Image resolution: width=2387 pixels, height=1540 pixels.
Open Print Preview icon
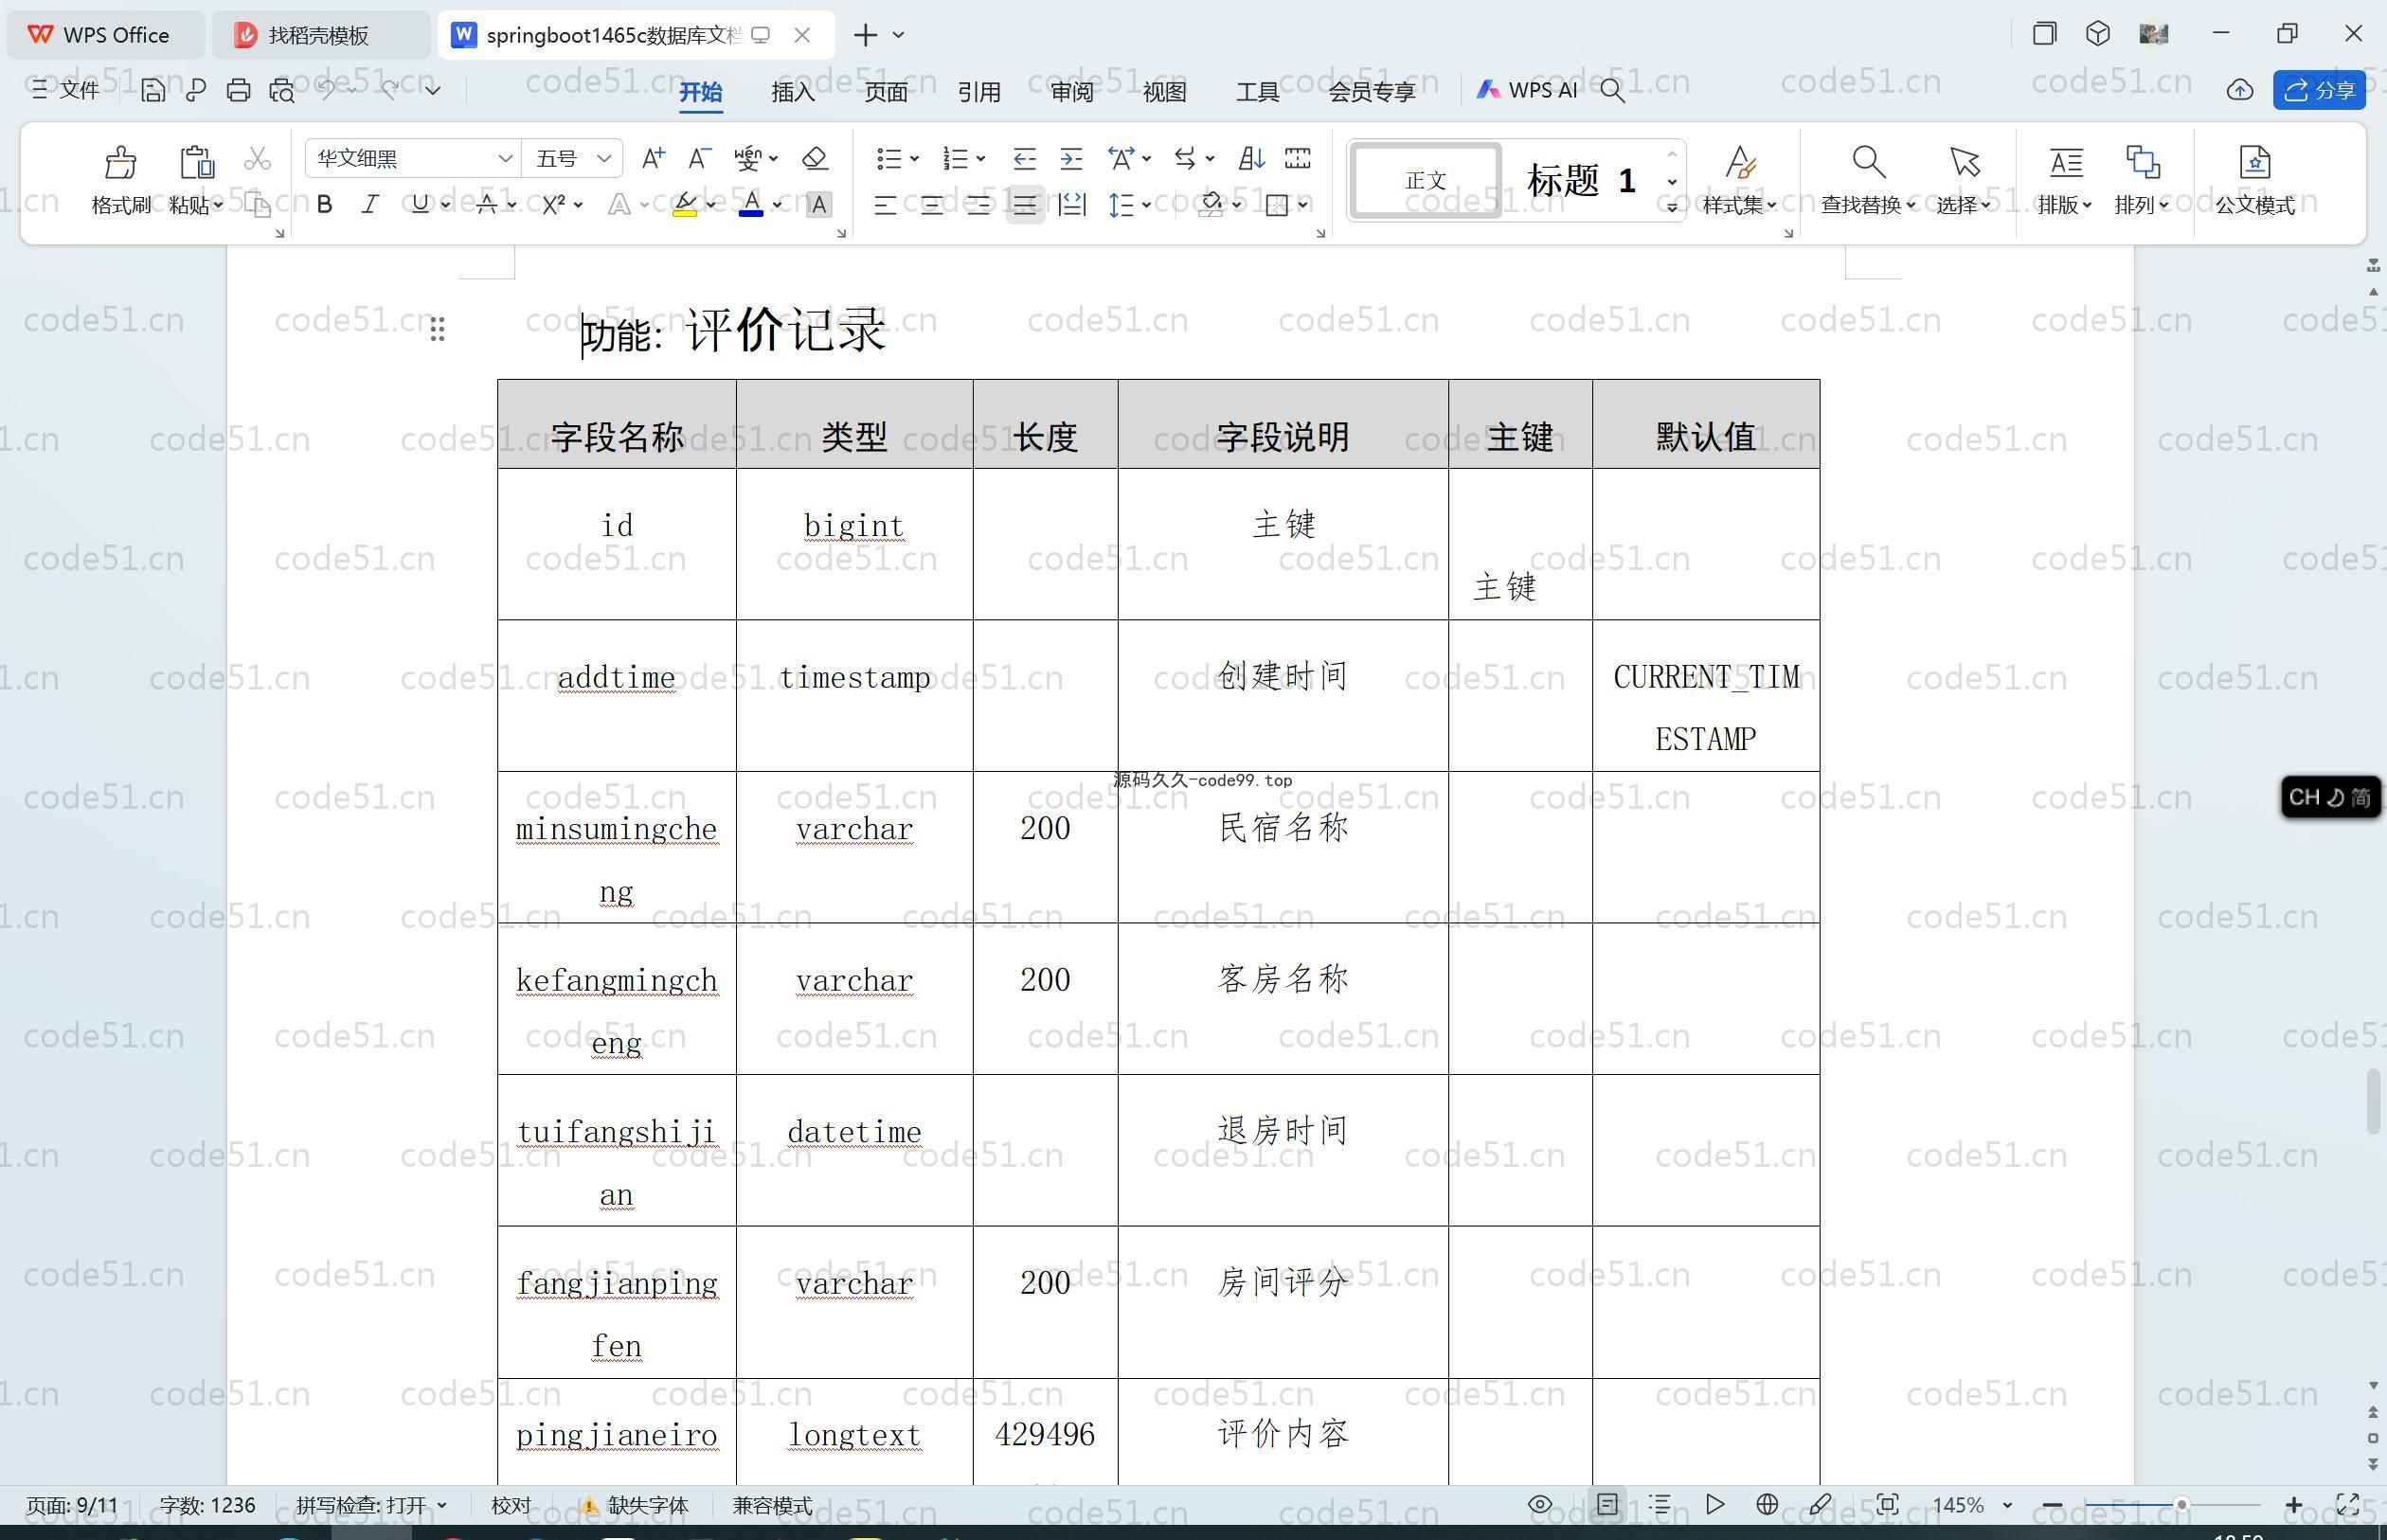point(282,90)
